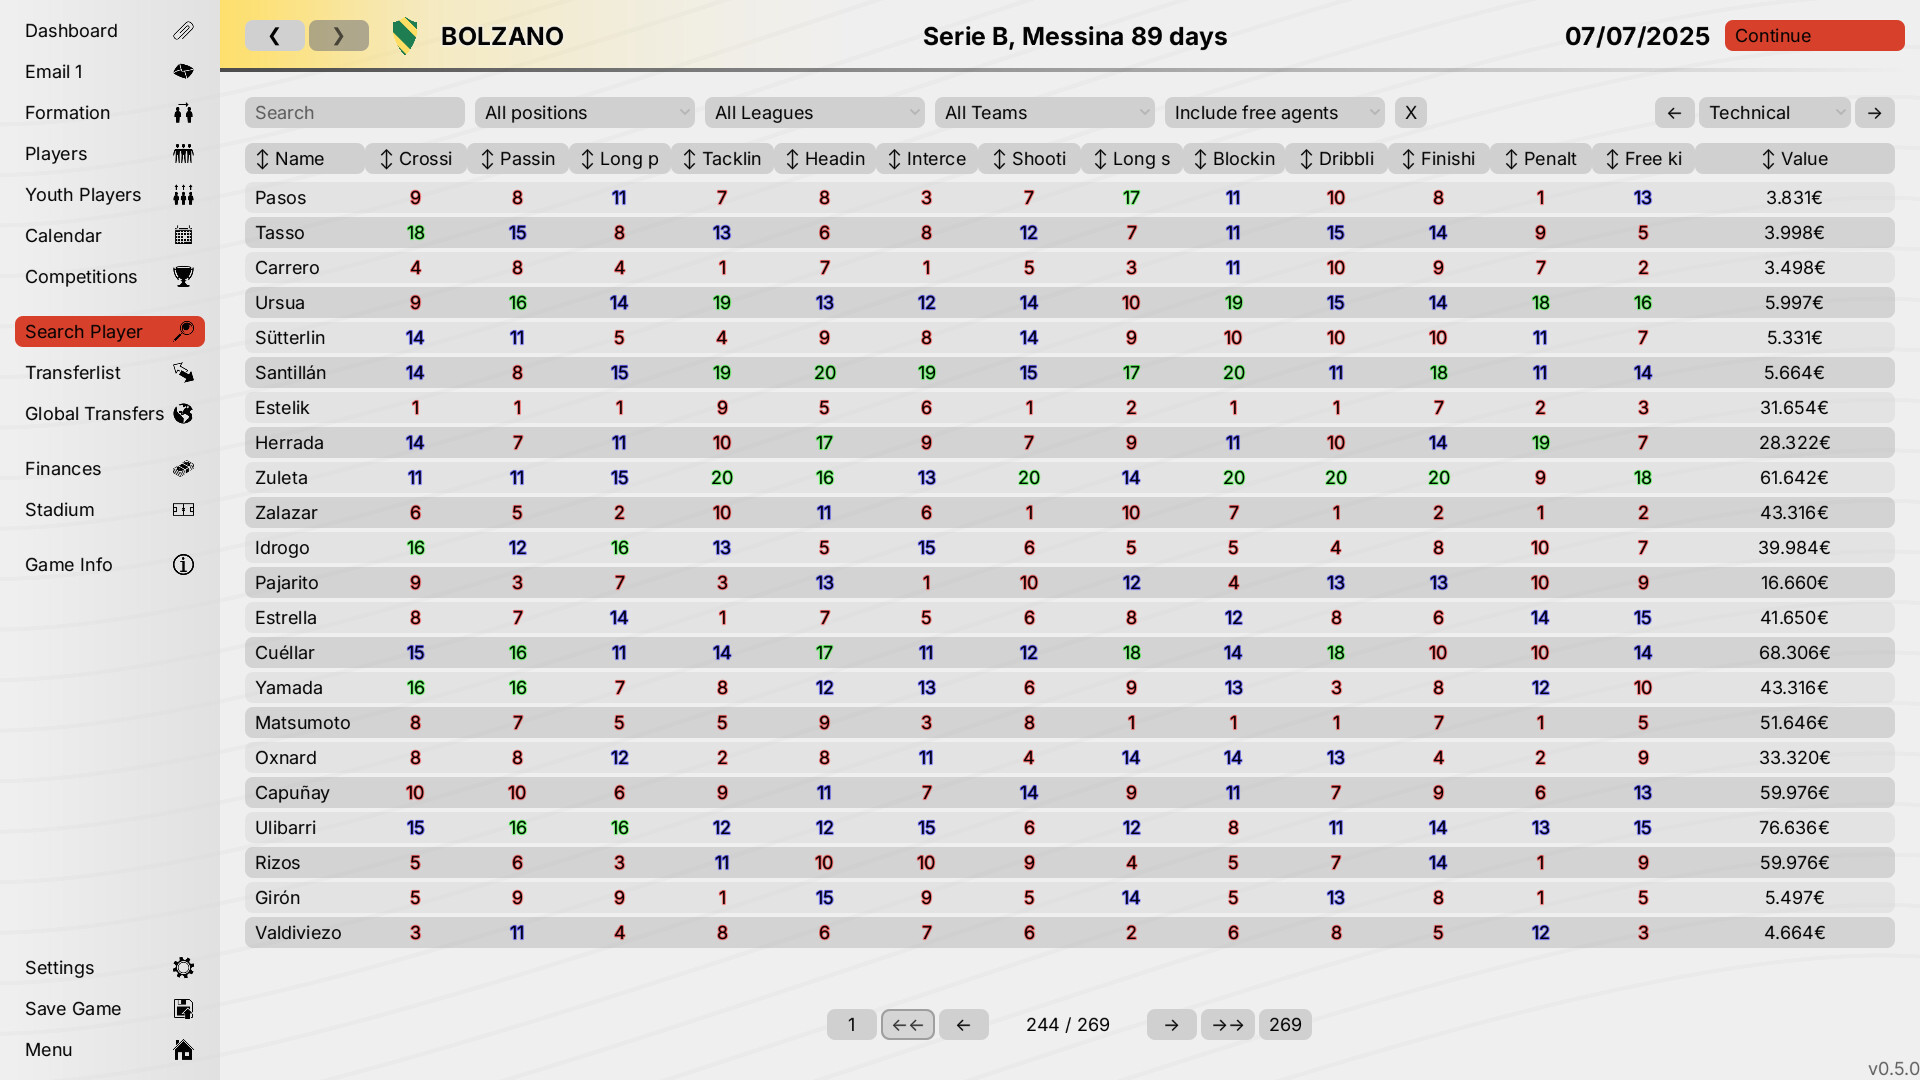1920x1080 pixels.
Task: Switch attribute view from Technical using the right arrow
Action: point(1874,112)
